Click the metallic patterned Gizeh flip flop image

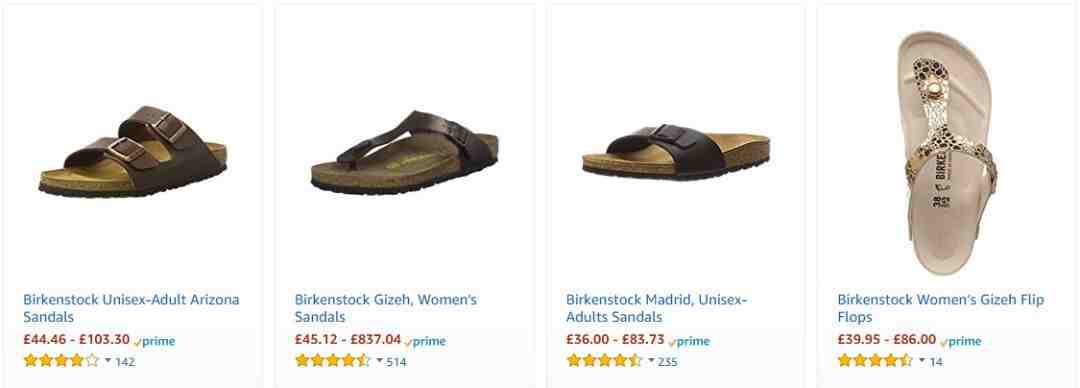point(948,153)
